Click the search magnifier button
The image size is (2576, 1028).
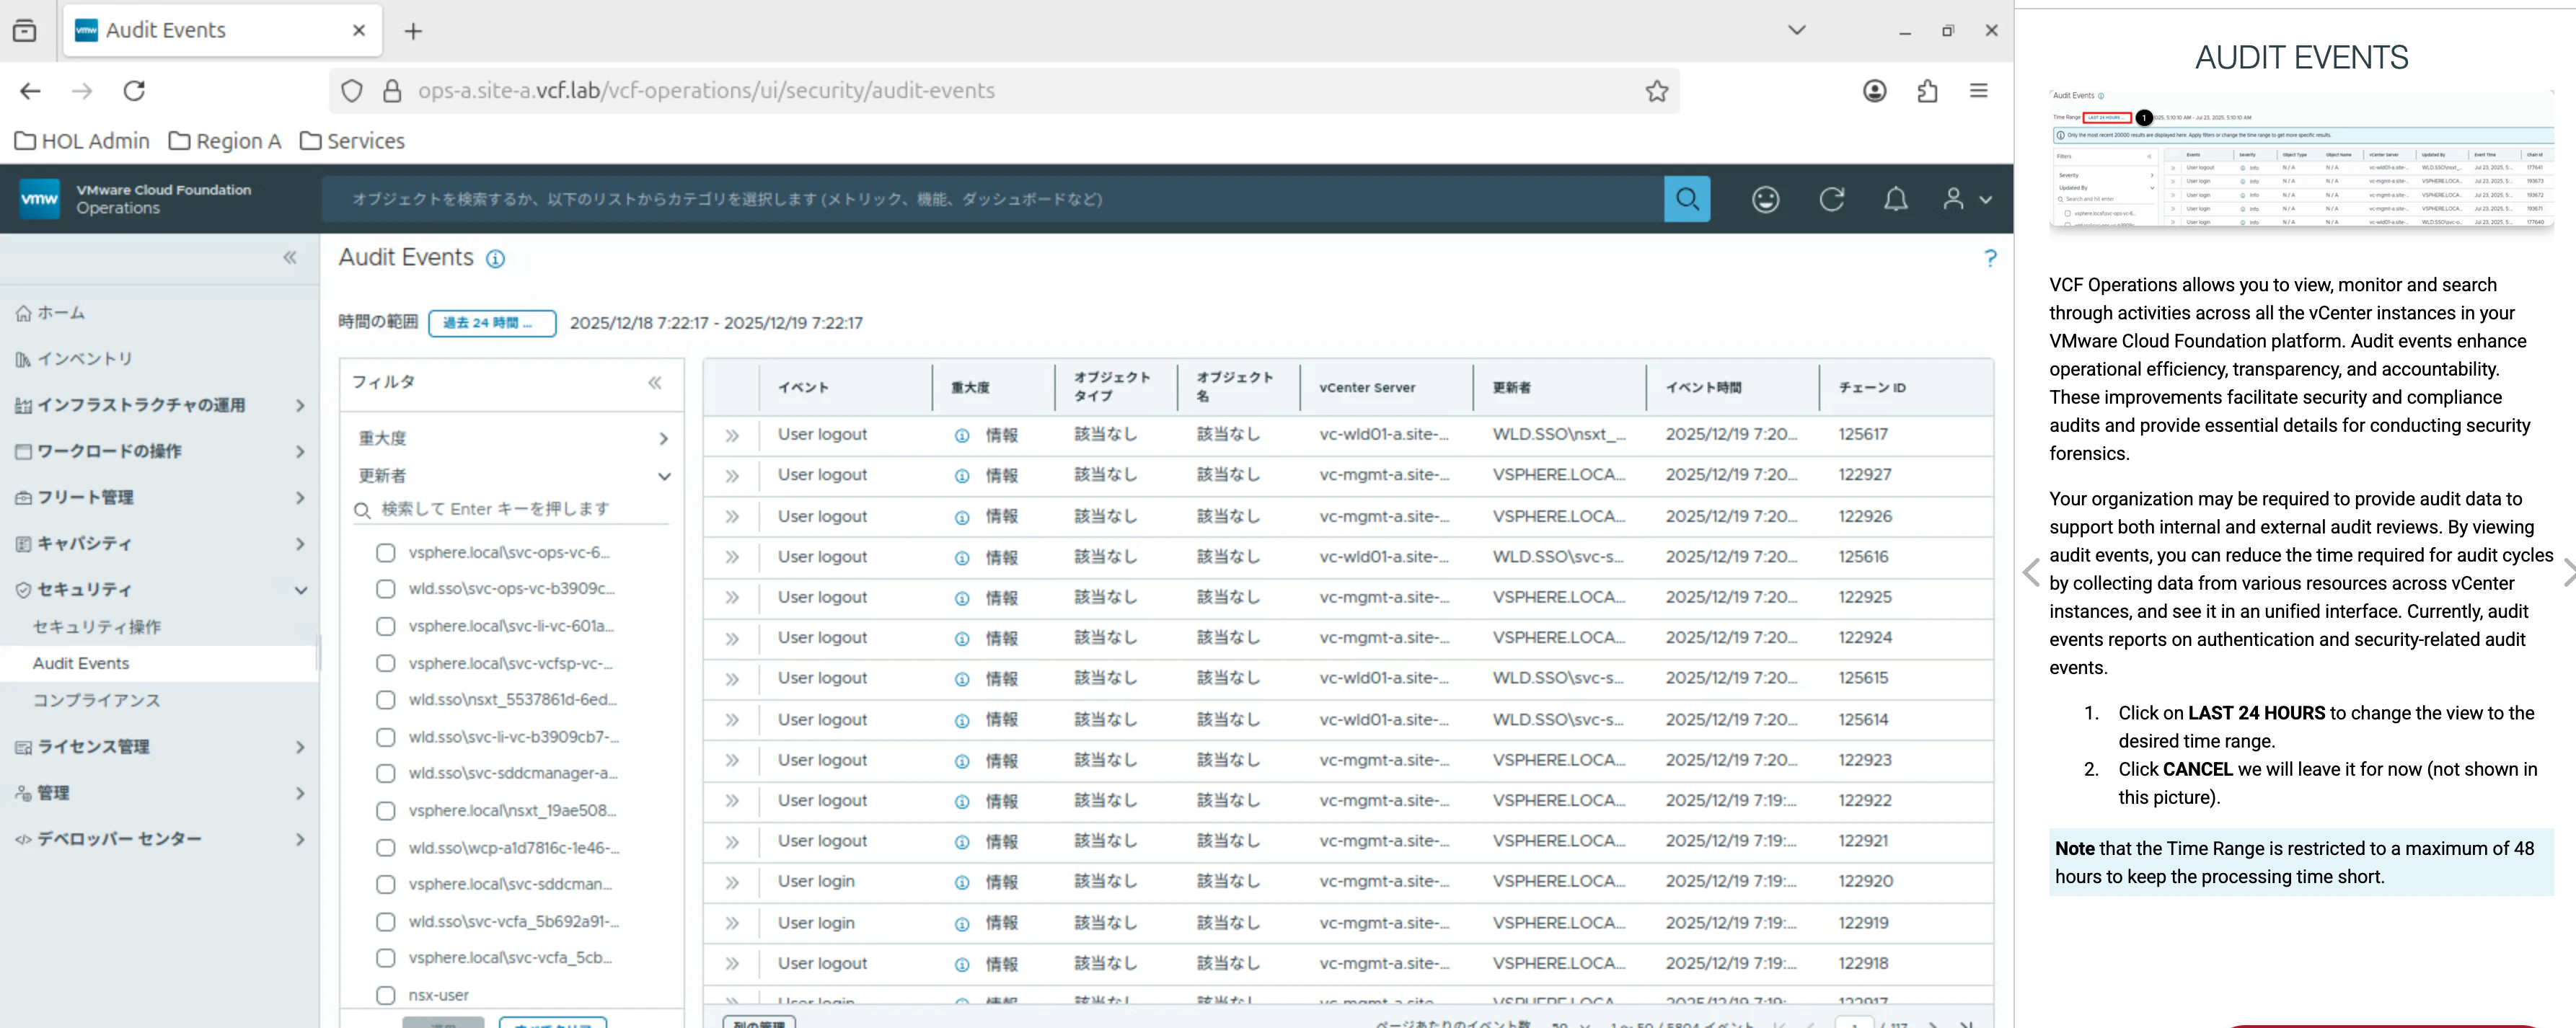(1686, 199)
